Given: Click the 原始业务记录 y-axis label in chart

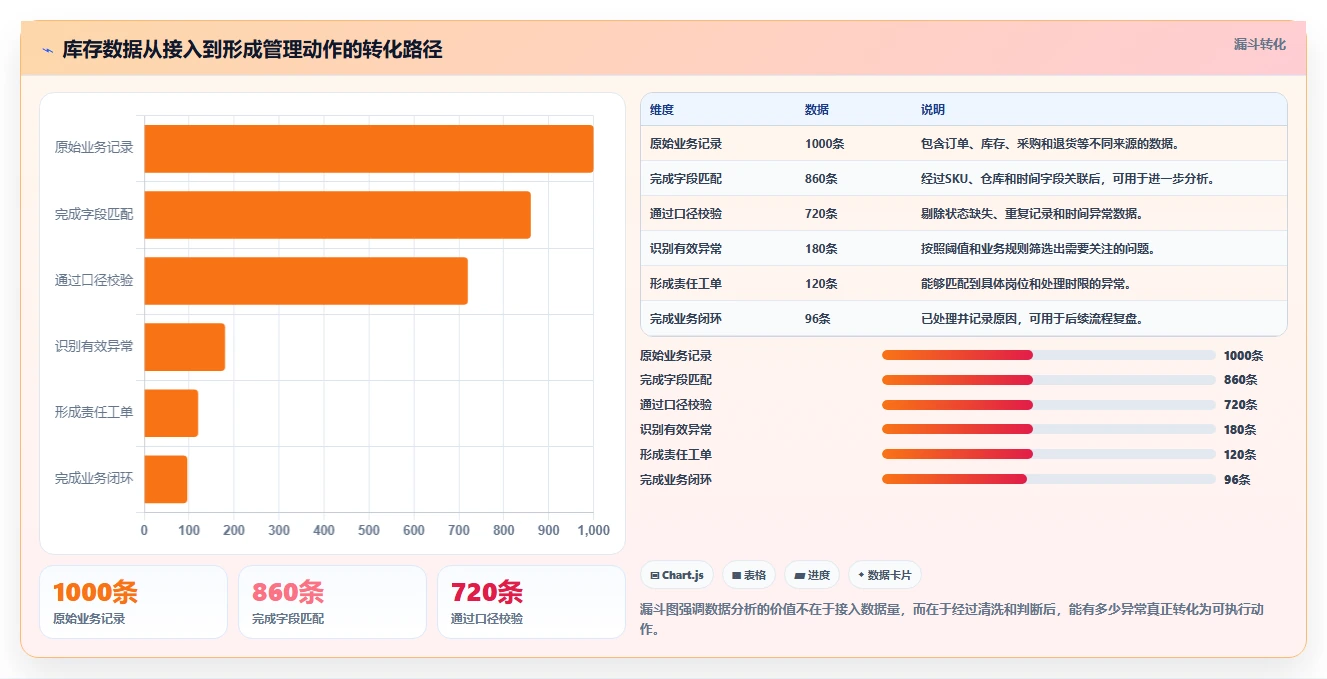Looking at the screenshot, I should pyautogui.click(x=94, y=148).
